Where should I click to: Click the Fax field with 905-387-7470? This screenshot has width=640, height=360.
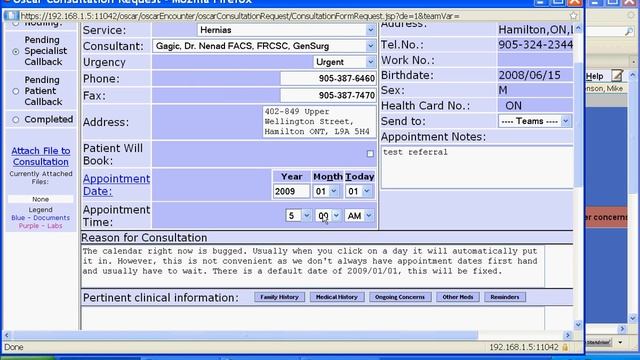pos(328,96)
